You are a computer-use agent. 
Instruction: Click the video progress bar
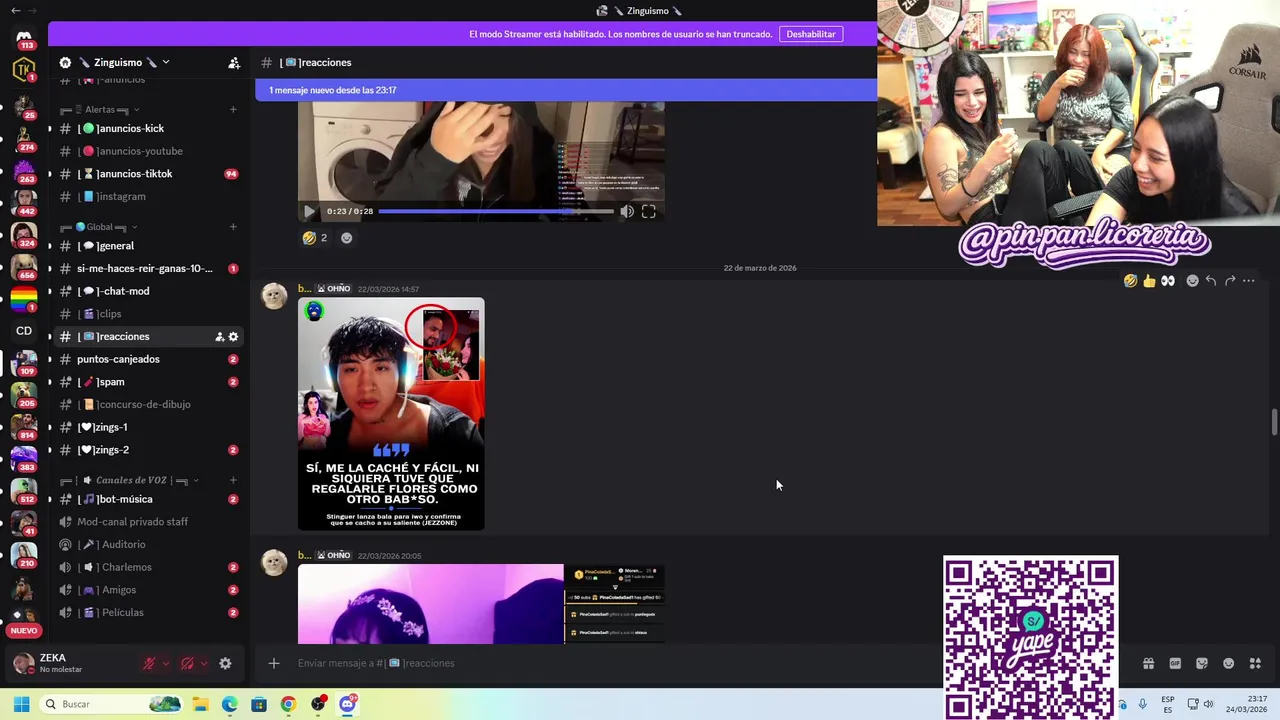click(x=496, y=211)
